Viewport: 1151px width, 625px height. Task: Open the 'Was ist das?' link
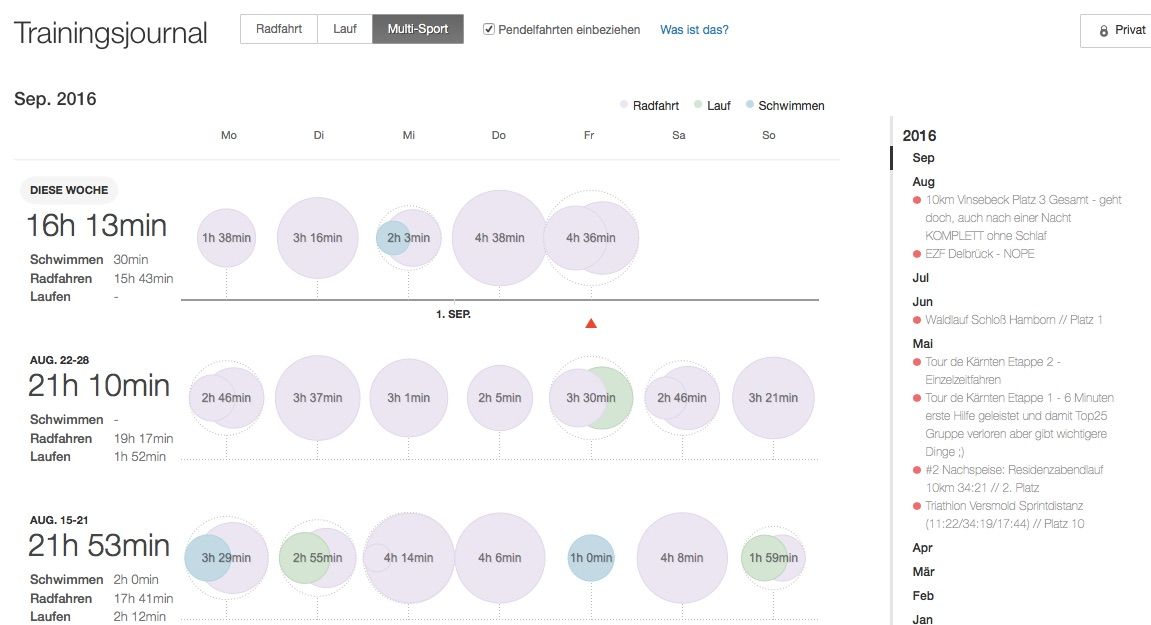(x=694, y=30)
